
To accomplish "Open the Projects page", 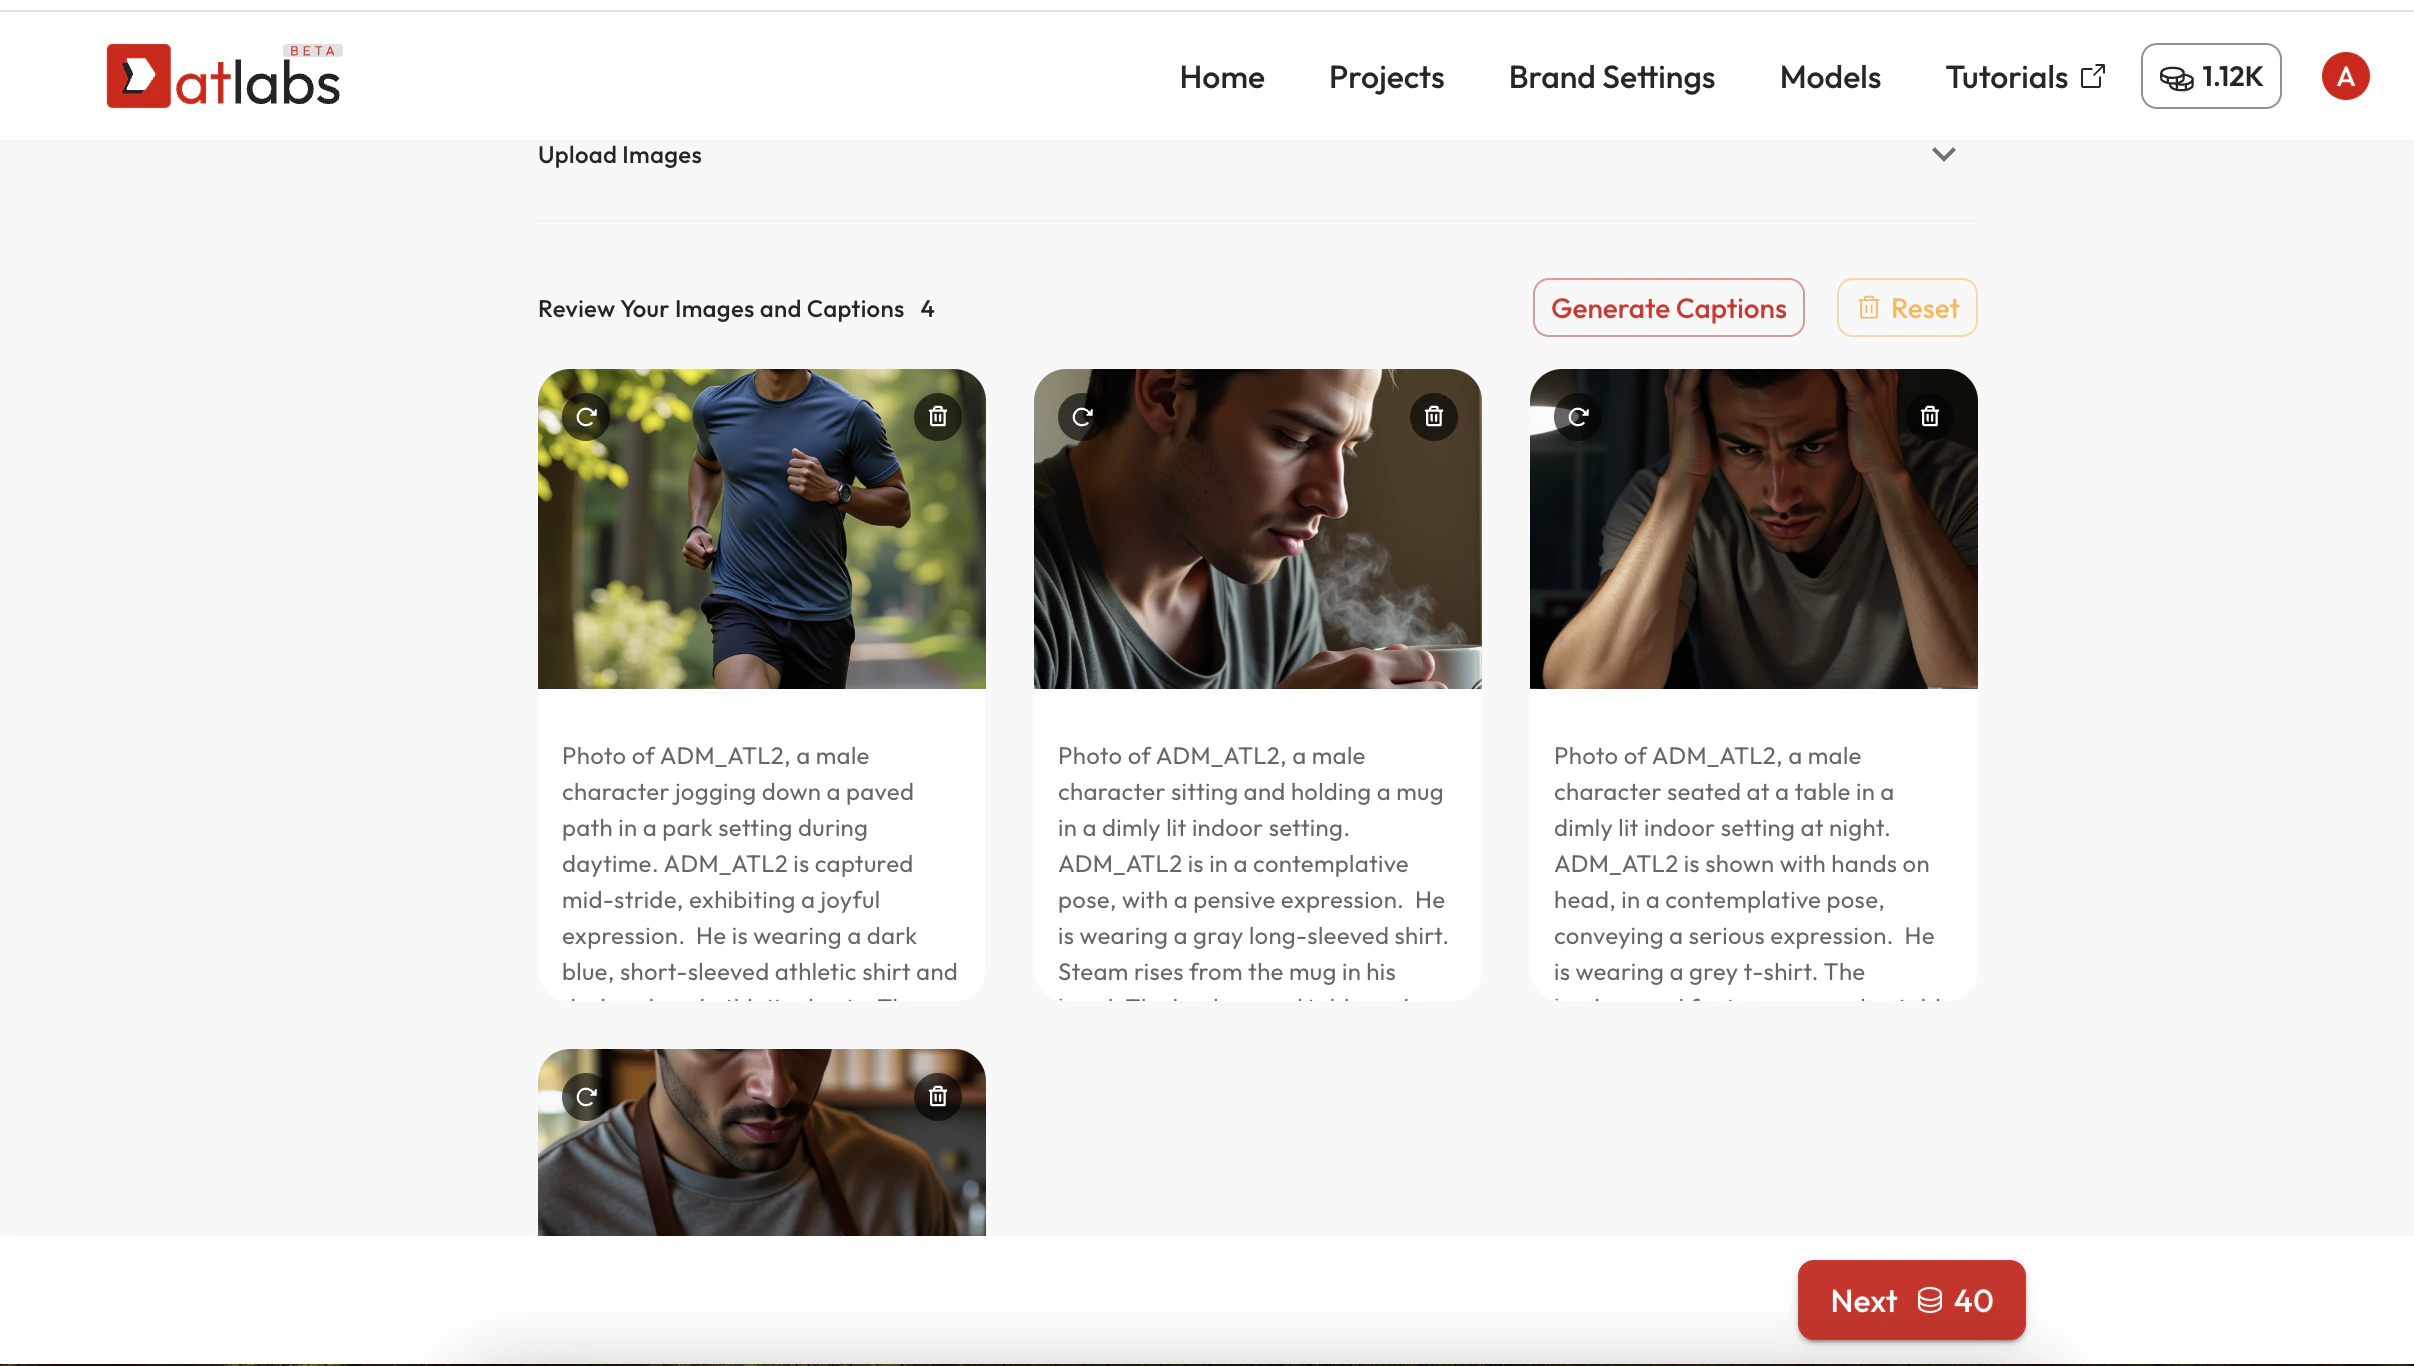I will tap(1386, 77).
